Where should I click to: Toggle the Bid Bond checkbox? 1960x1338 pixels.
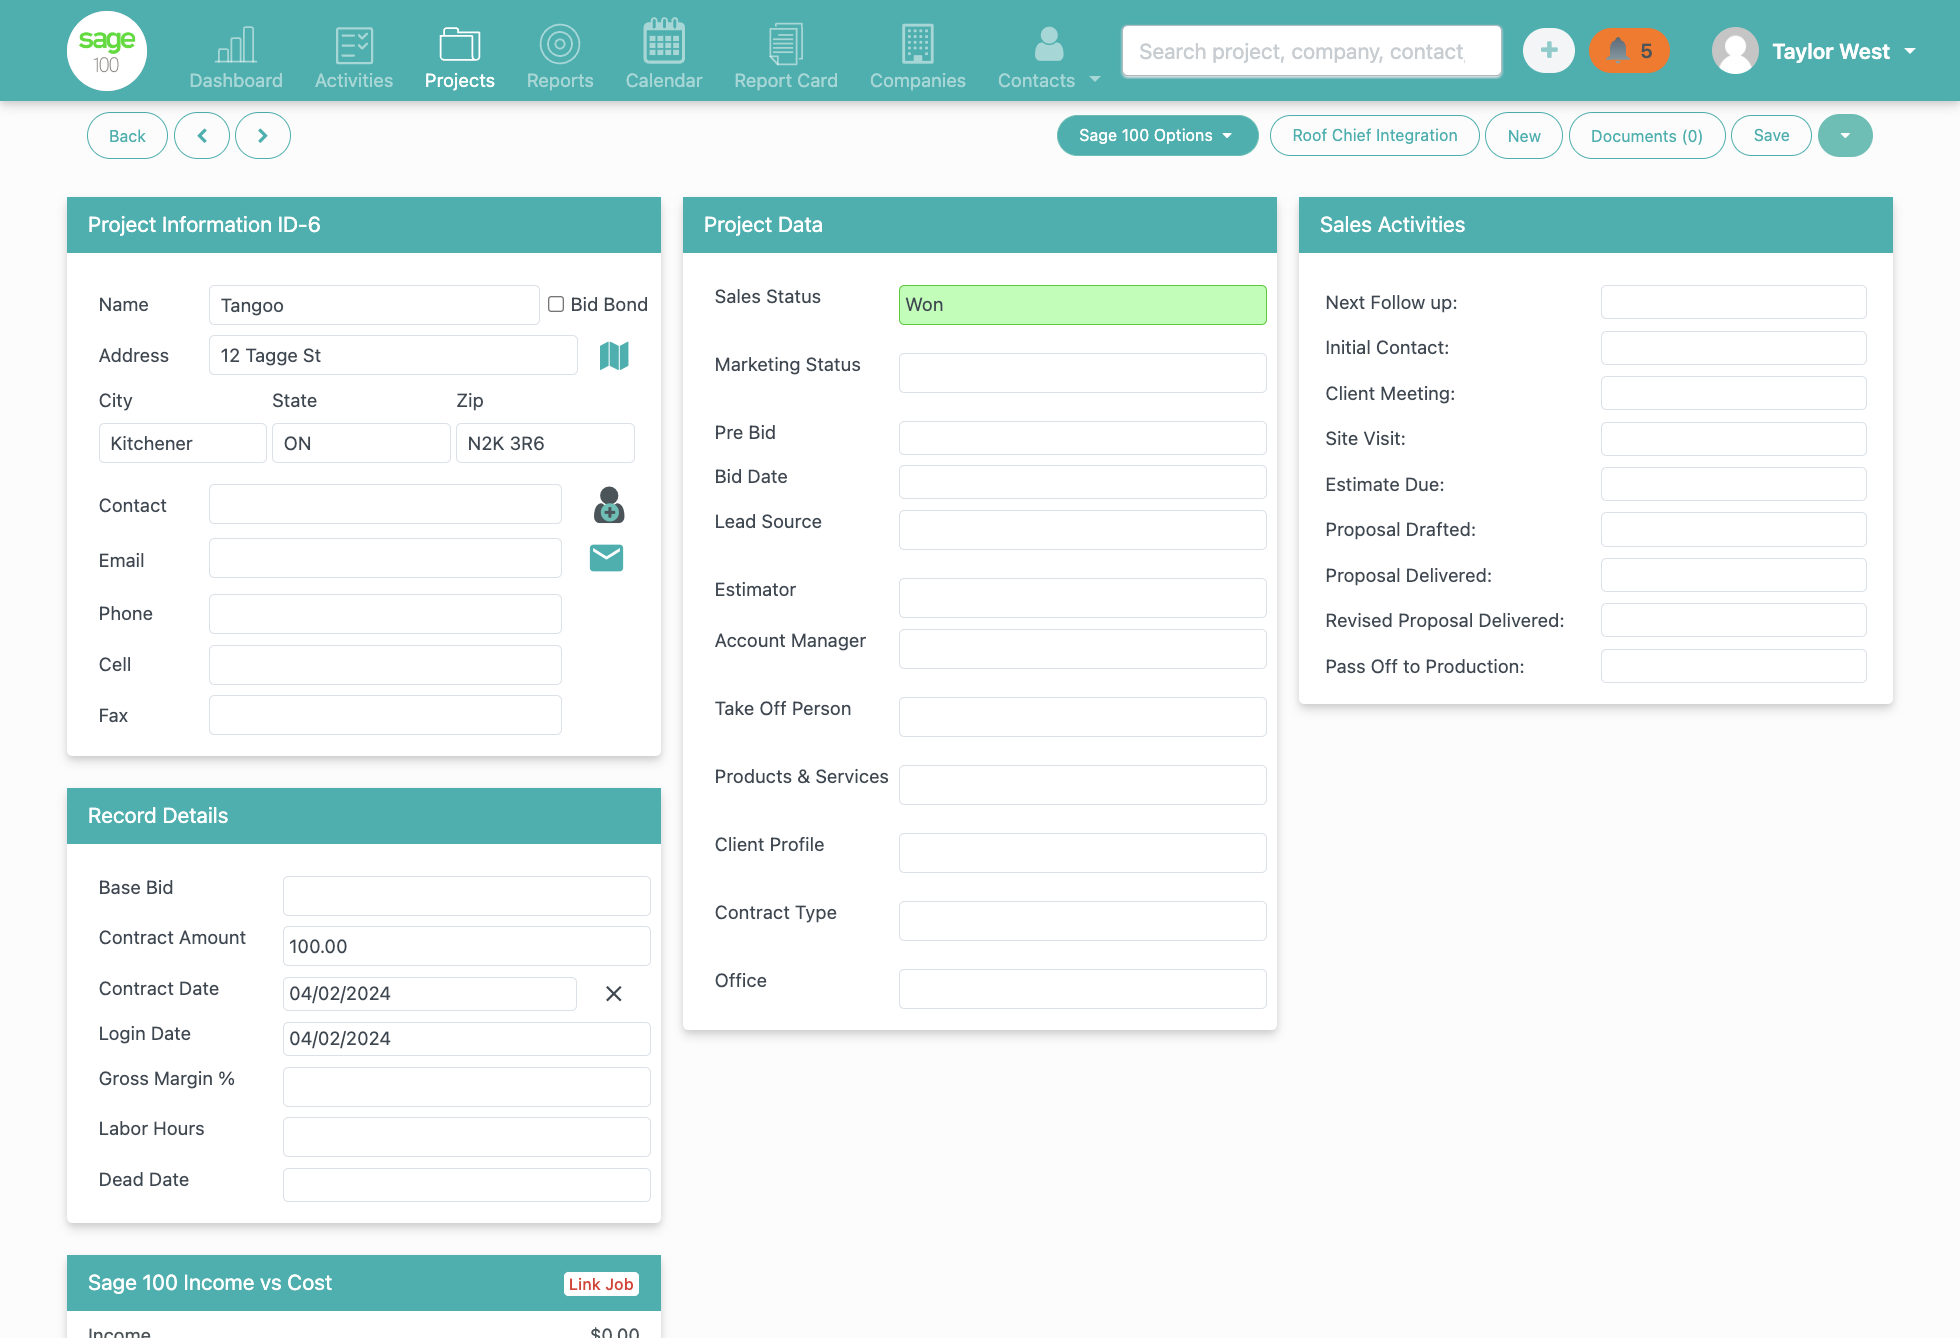556,304
